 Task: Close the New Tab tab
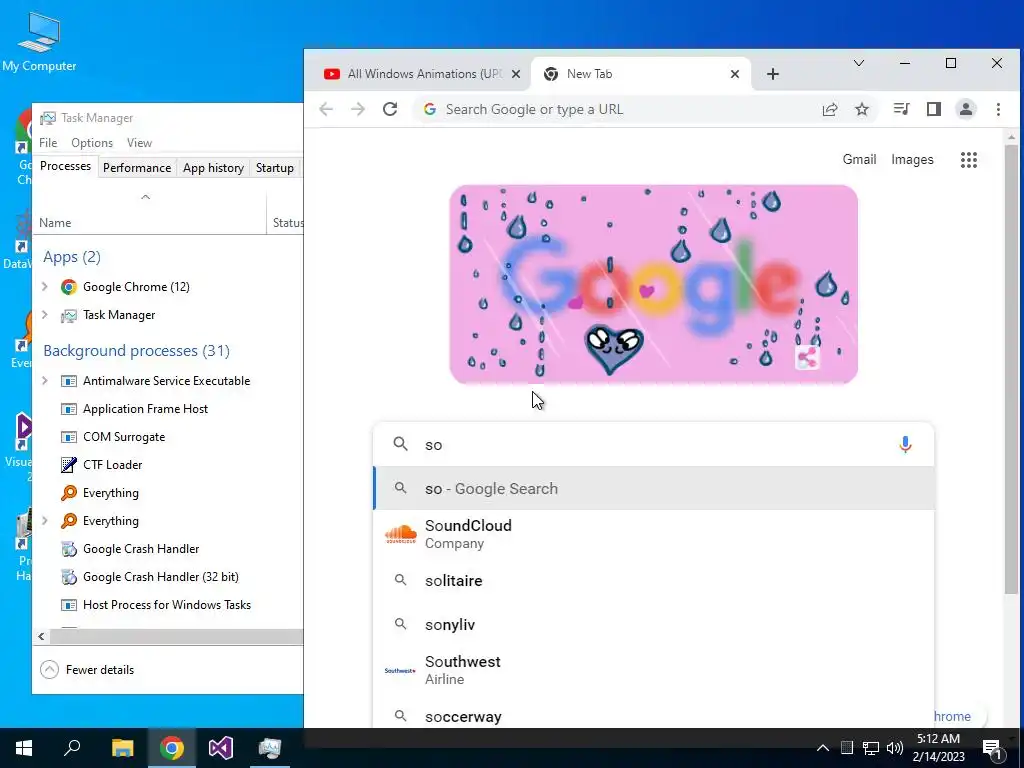[x=735, y=74]
